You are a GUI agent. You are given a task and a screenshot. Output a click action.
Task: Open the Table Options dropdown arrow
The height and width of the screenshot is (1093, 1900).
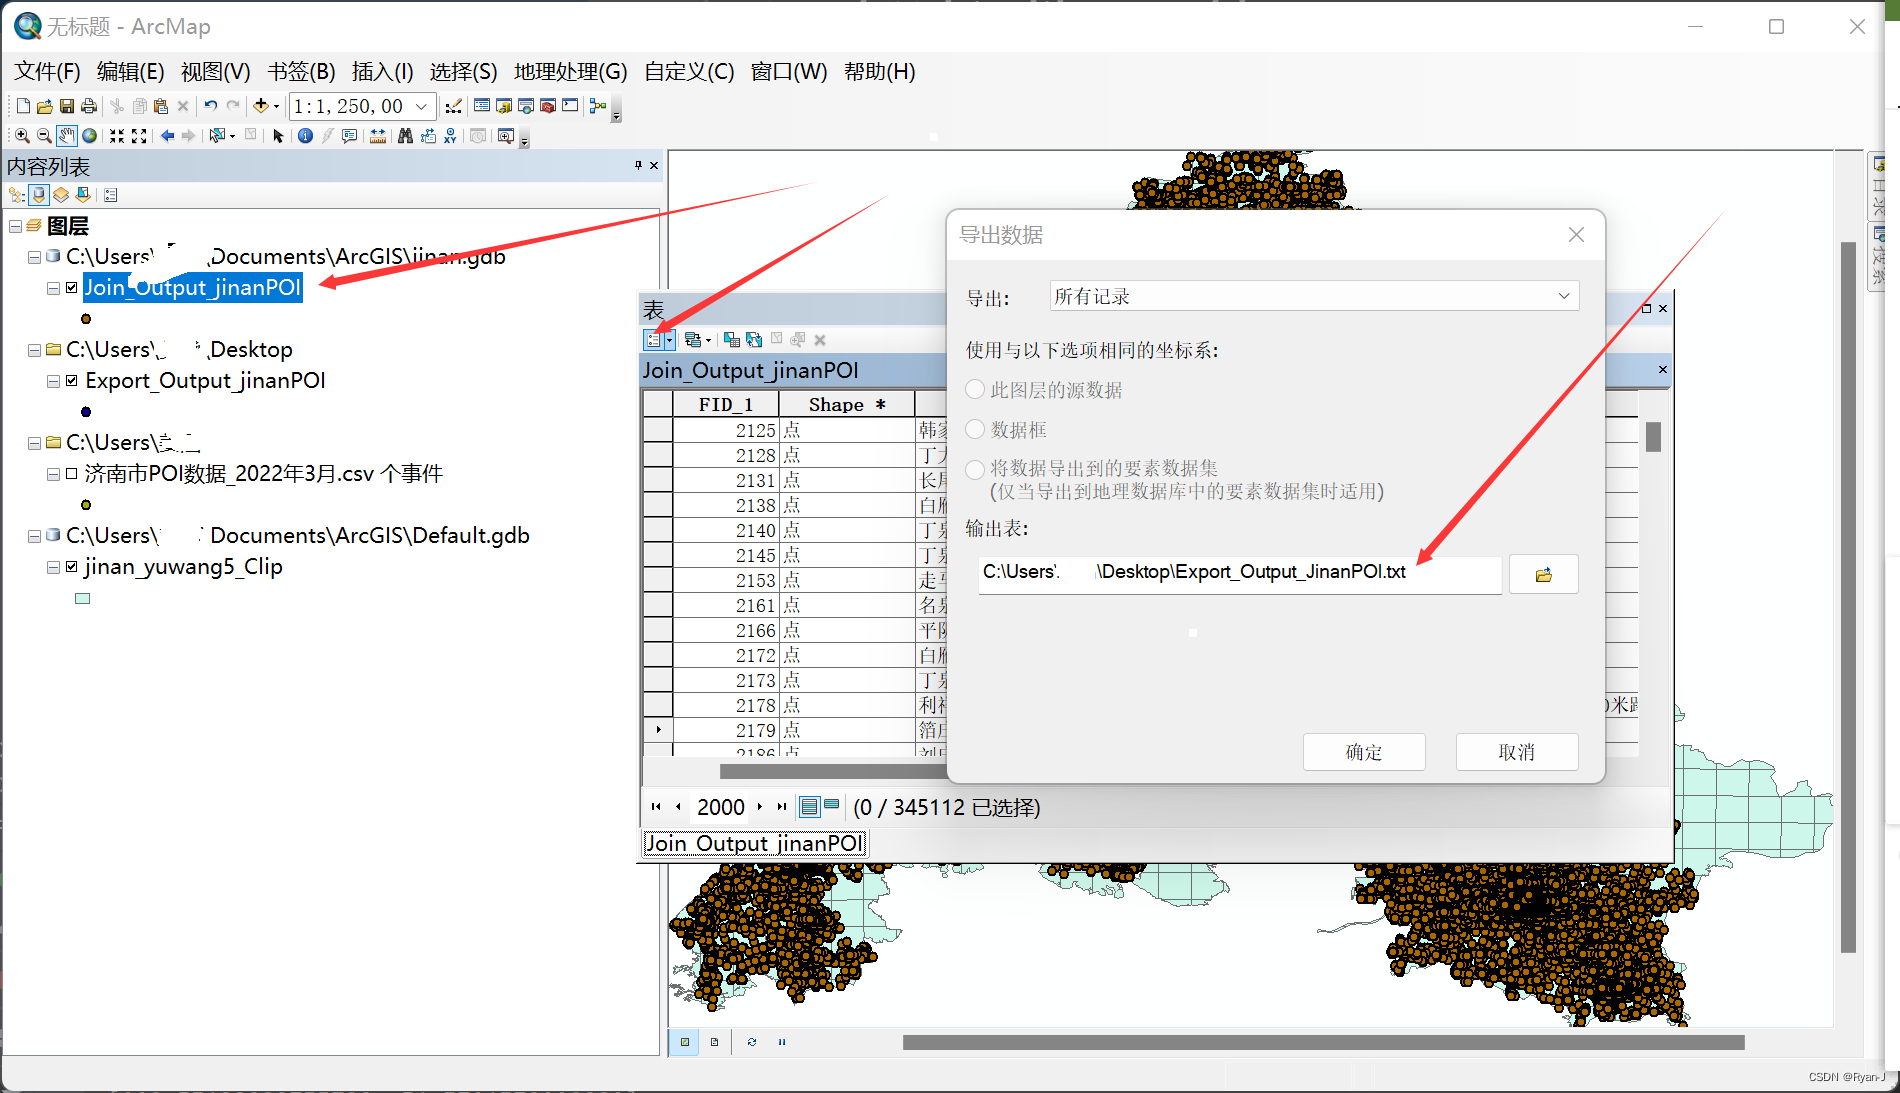pyautogui.click(x=670, y=340)
